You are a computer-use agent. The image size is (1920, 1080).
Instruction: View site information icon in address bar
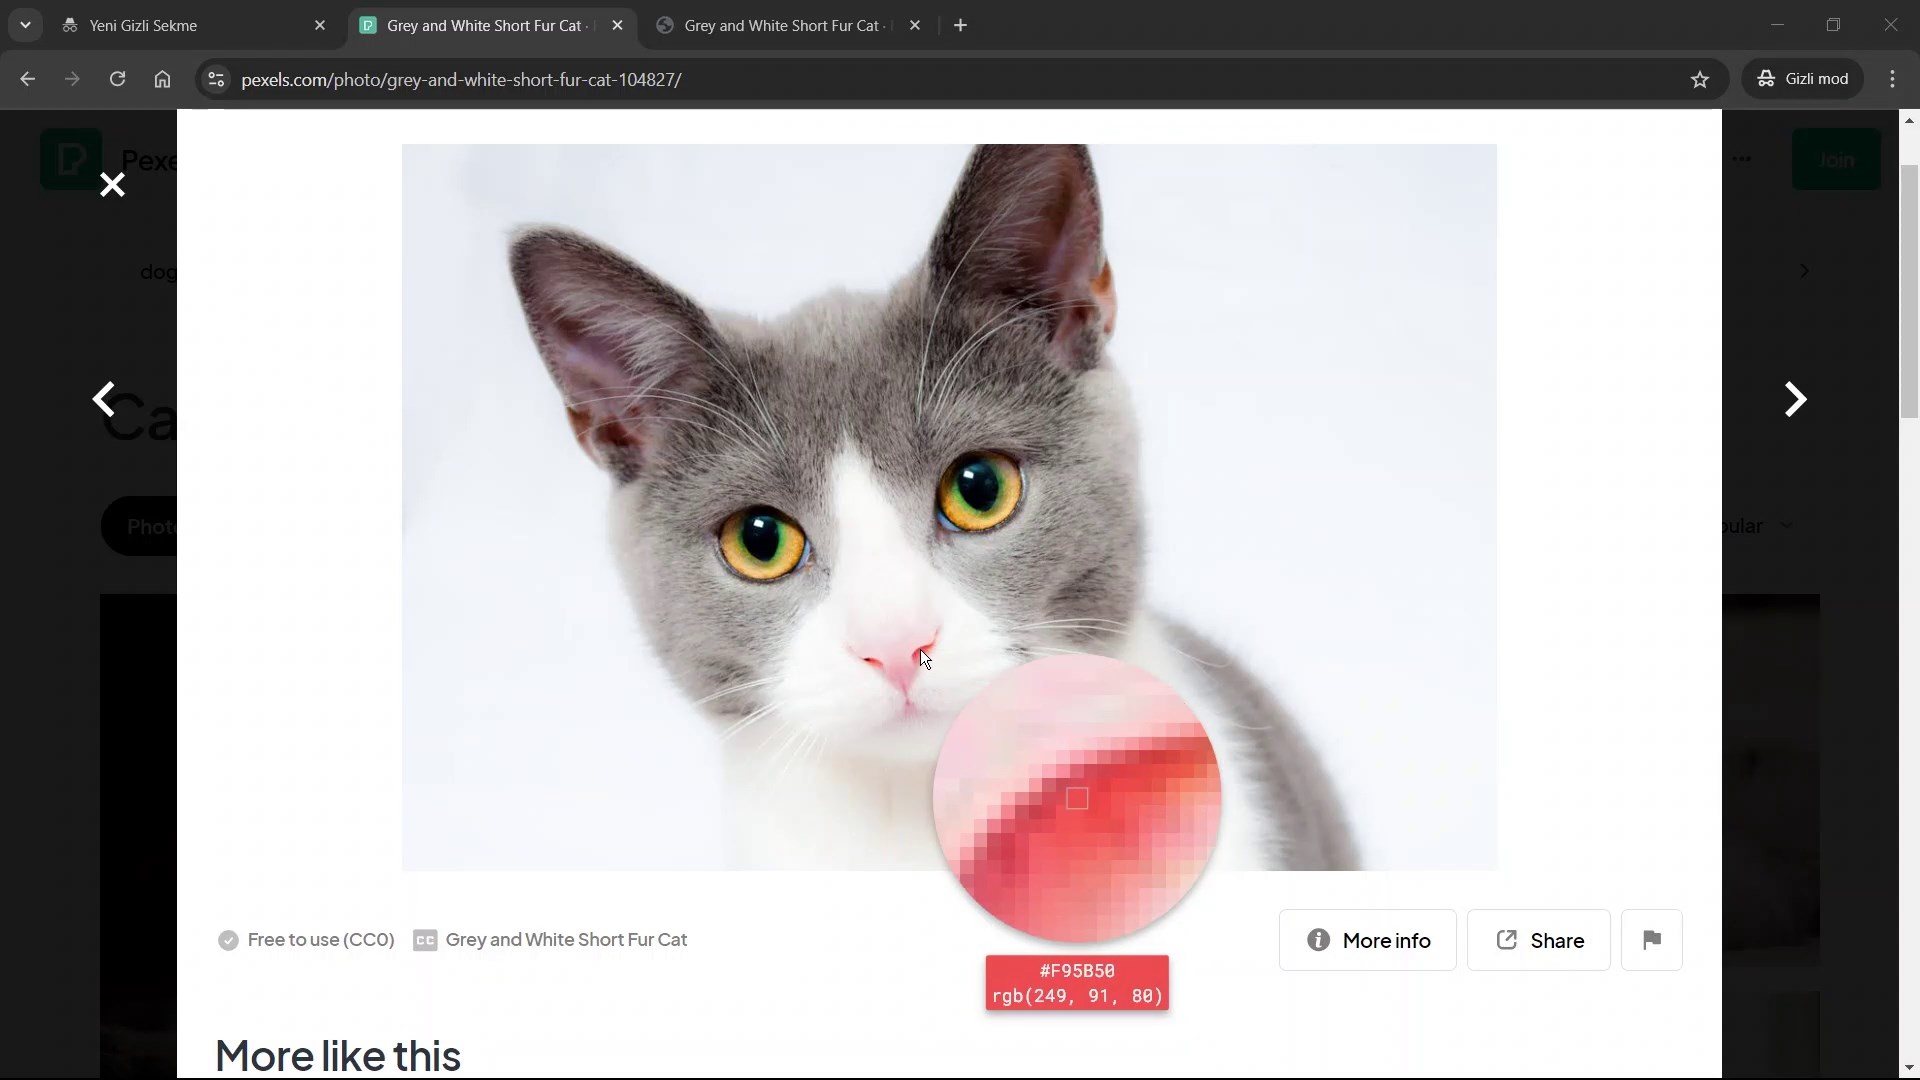pyautogui.click(x=215, y=79)
